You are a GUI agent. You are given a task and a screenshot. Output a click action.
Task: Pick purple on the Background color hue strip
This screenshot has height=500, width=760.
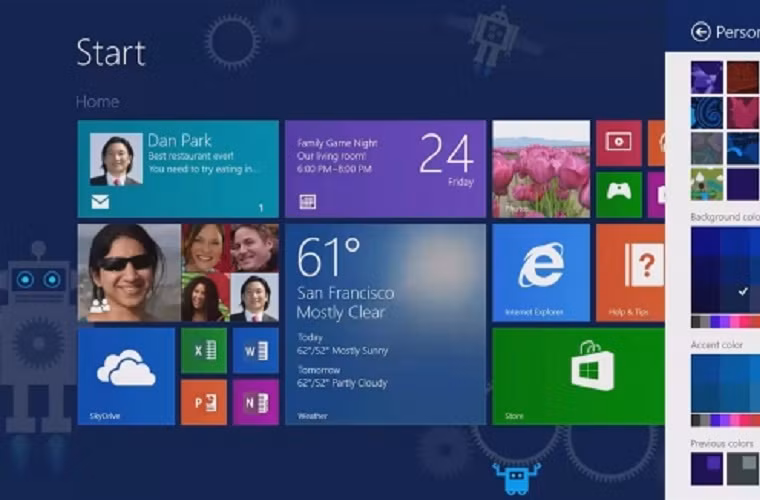tap(724, 321)
